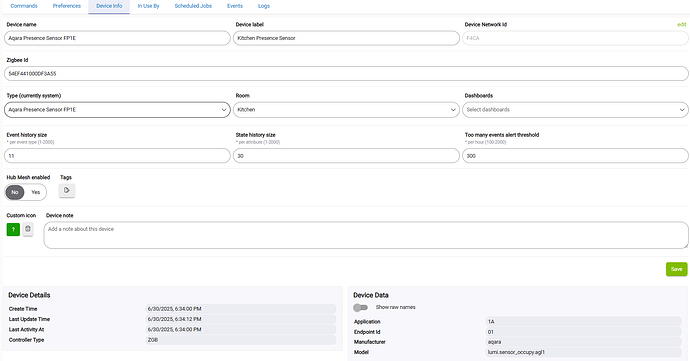Expand the Room dropdown showing Kitchen
The width and height of the screenshot is (690, 361).
[x=346, y=110]
